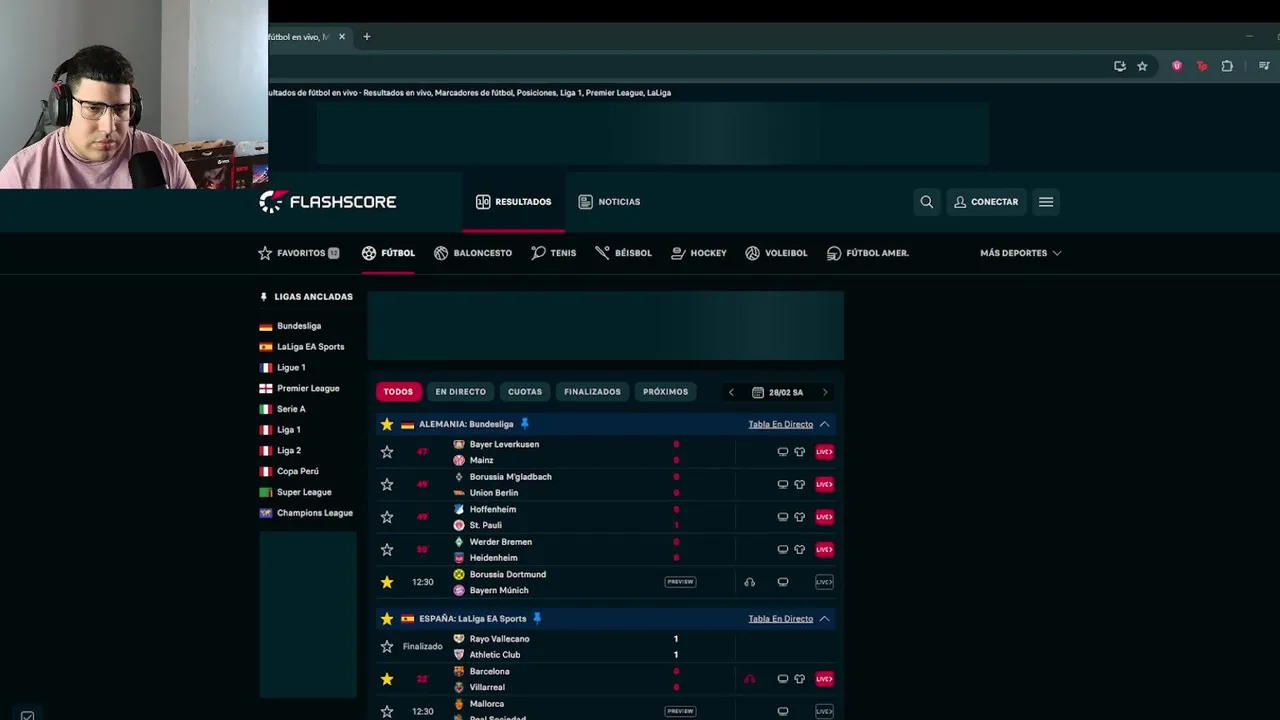Open the pink shield extension icon
The height and width of the screenshot is (720, 1280).
[x=1177, y=66]
